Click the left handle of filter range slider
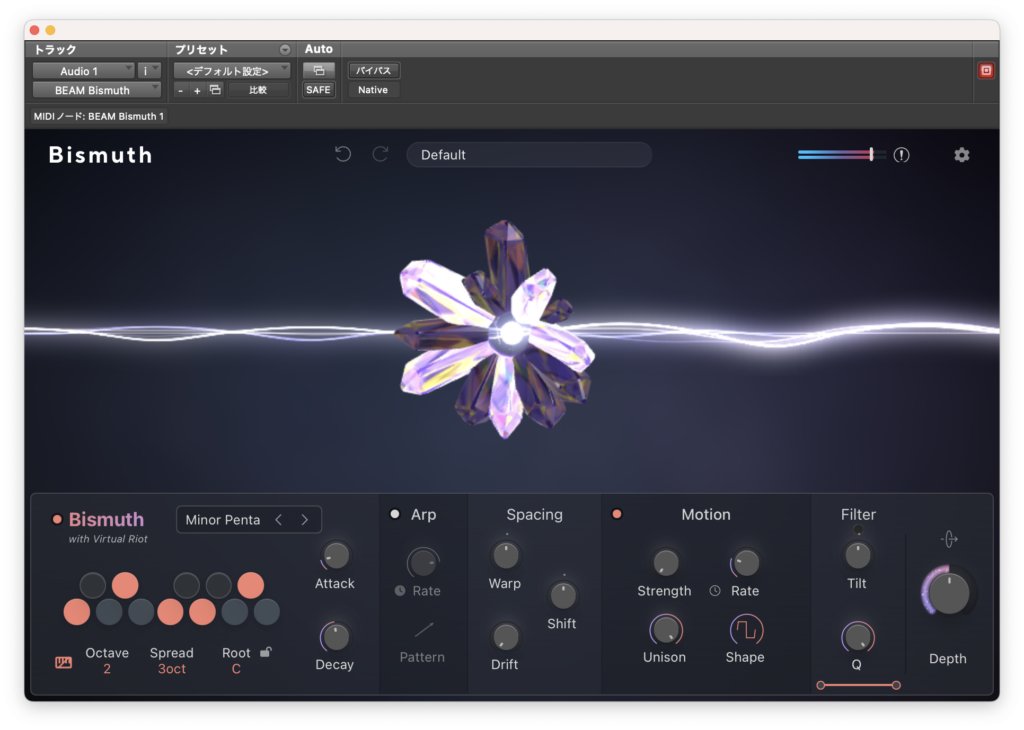The width and height of the screenshot is (1024, 730). click(821, 685)
